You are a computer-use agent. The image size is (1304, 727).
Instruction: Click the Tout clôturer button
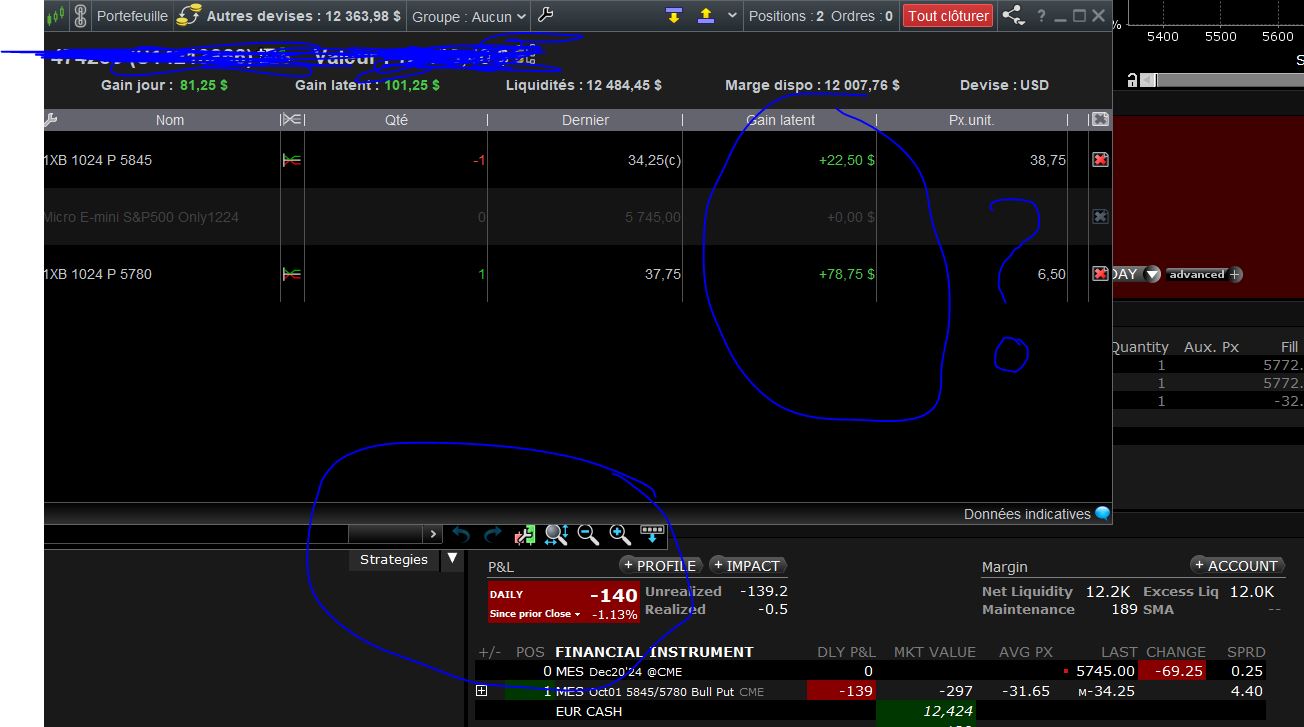pyautogui.click(x=948, y=16)
